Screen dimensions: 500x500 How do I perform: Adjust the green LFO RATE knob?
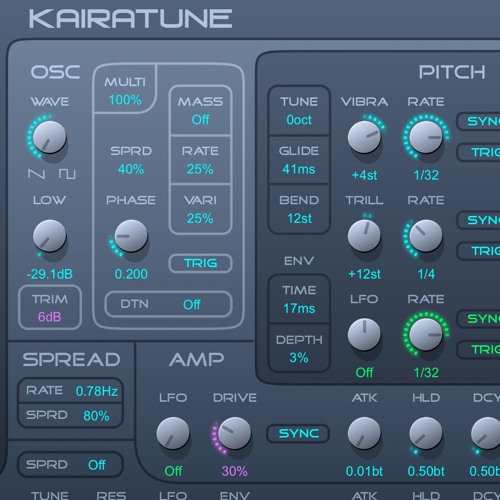426,334
